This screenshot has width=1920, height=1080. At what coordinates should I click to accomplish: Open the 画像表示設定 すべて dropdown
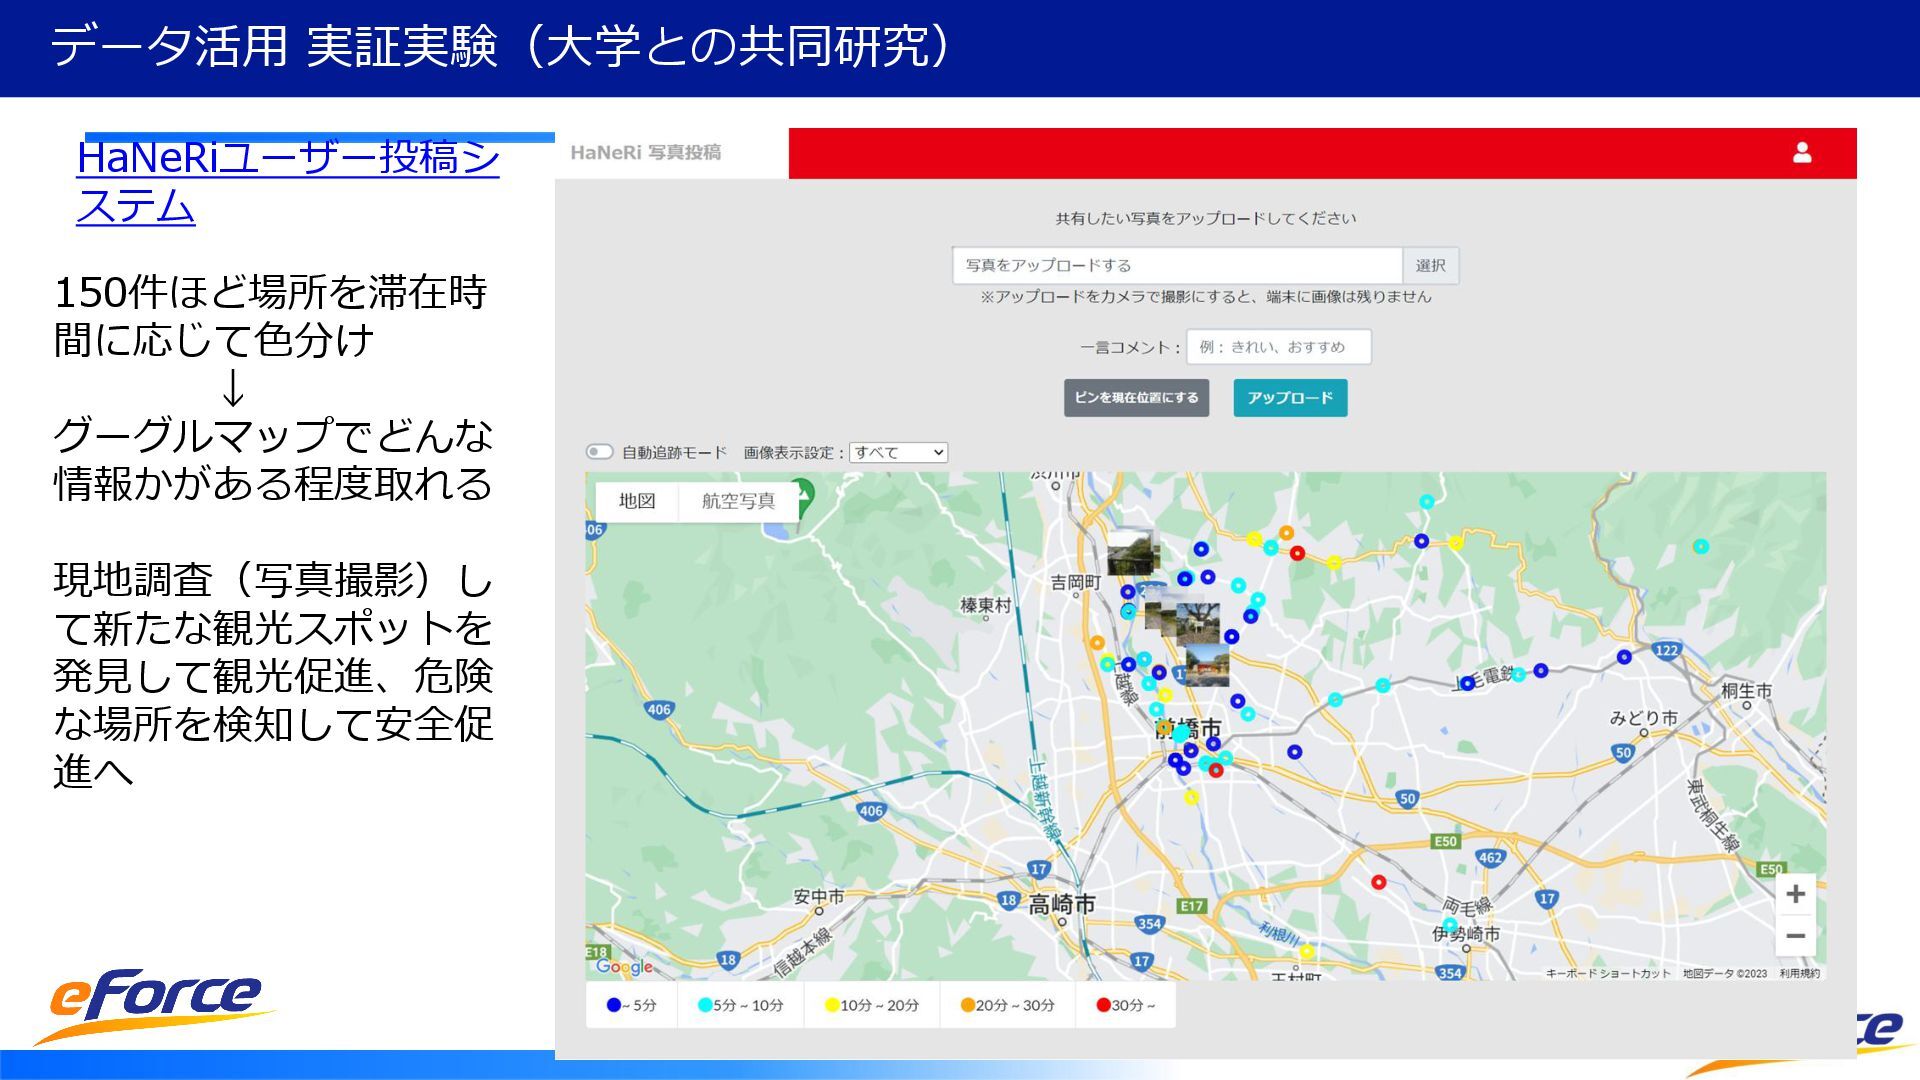click(x=898, y=452)
